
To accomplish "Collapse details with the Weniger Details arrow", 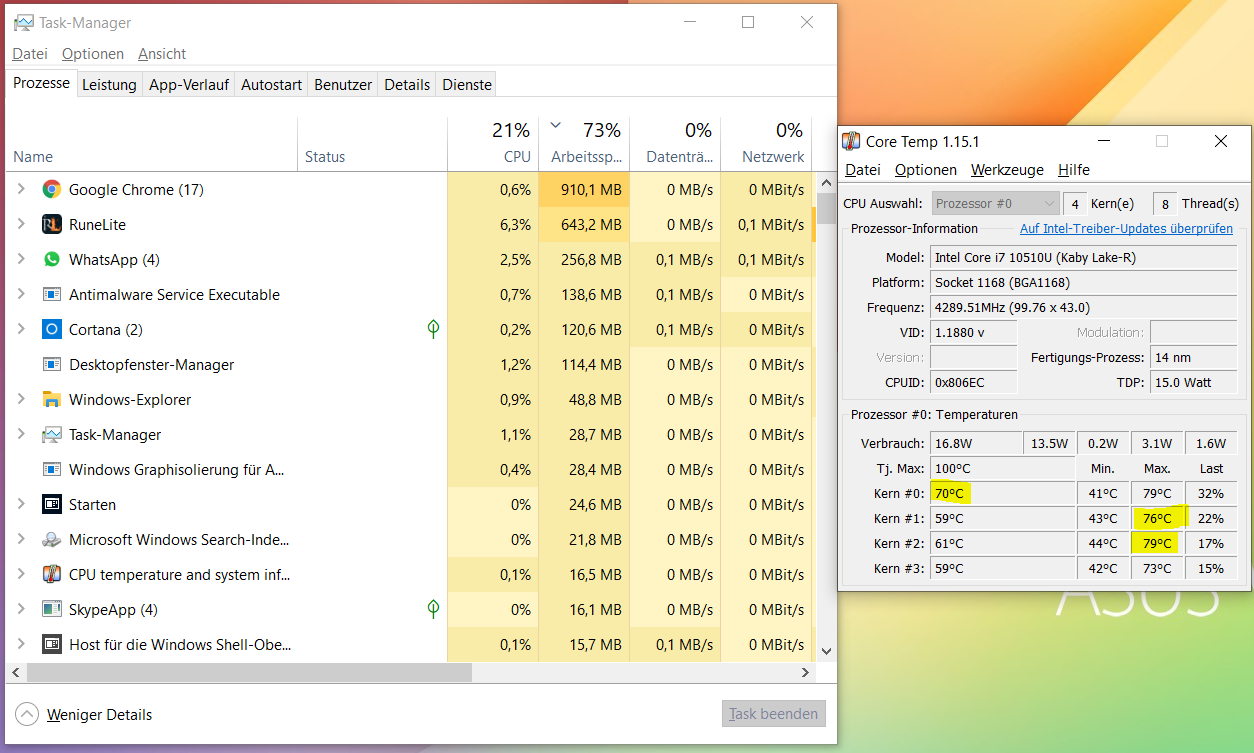I will pos(27,714).
